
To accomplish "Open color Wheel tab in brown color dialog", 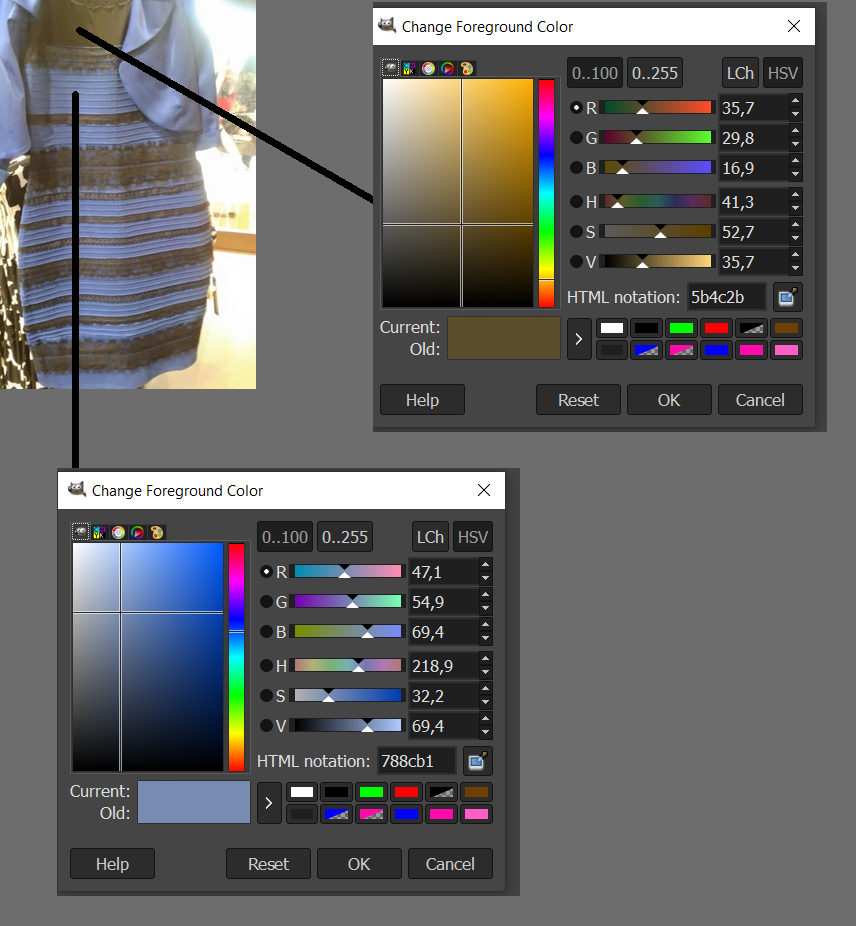I will pos(448,69).
